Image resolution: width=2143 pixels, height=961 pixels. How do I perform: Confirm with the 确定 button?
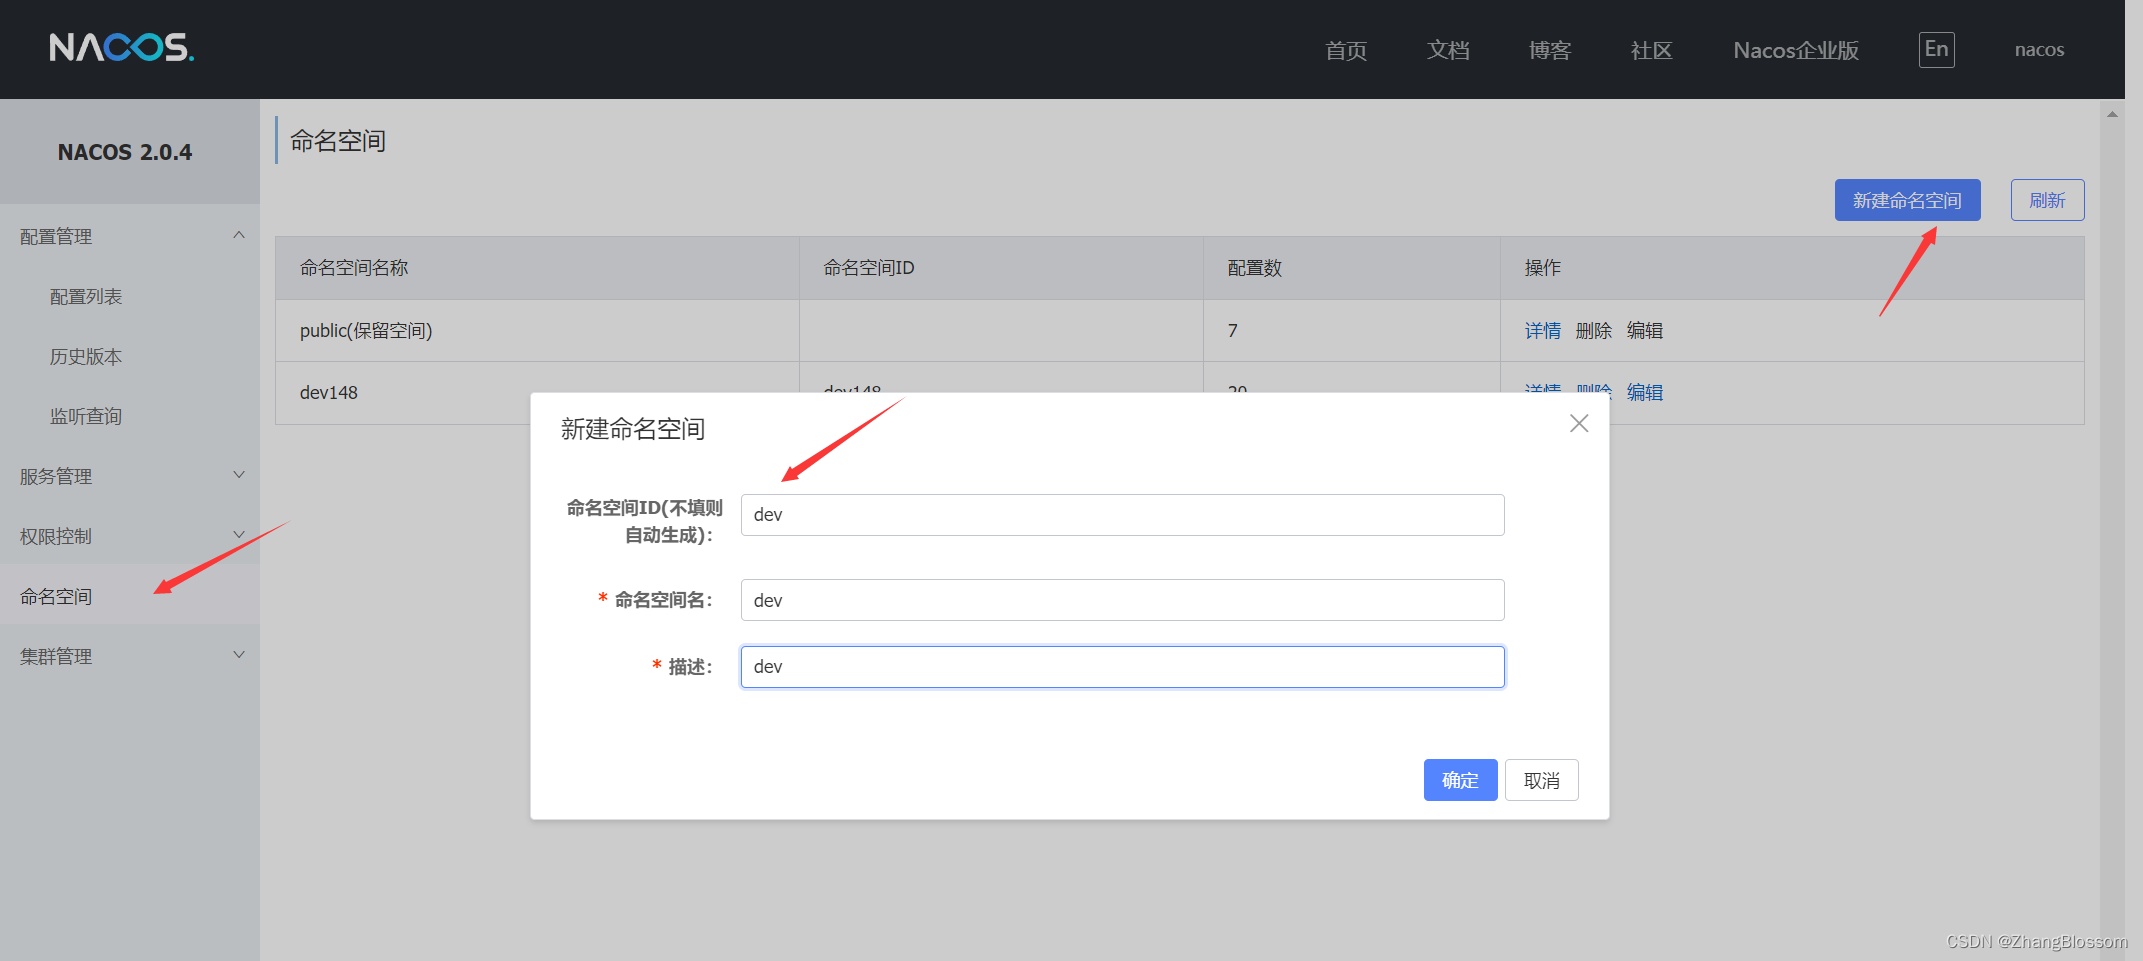click(x=1460, y=780)
